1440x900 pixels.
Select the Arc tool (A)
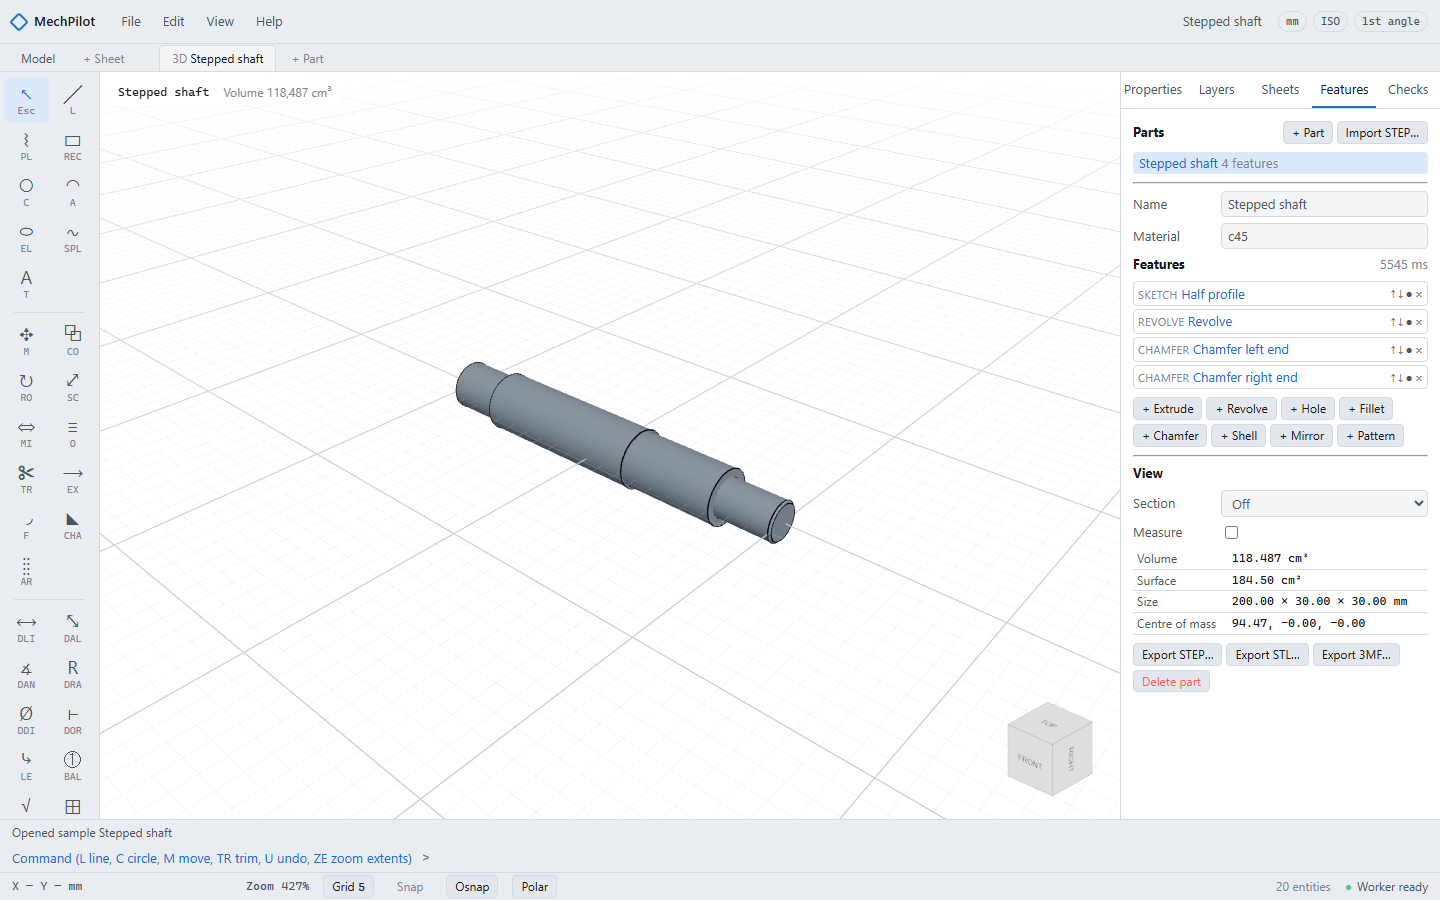[x=73, y=192]
